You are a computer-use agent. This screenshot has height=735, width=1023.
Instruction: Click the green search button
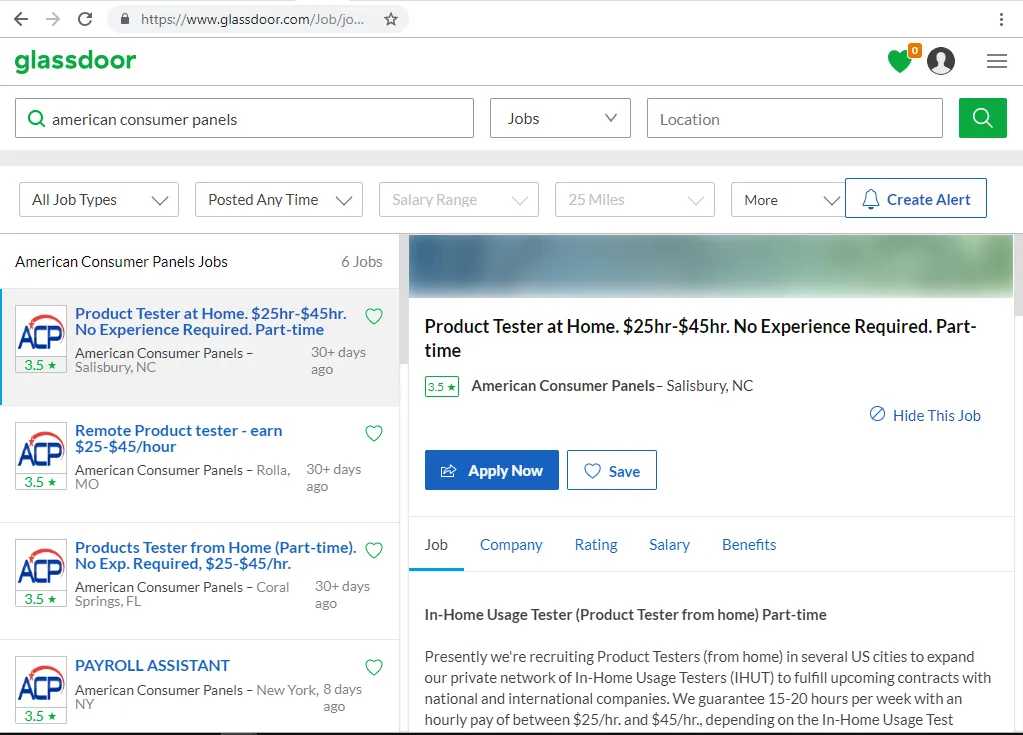coord(983,118)
